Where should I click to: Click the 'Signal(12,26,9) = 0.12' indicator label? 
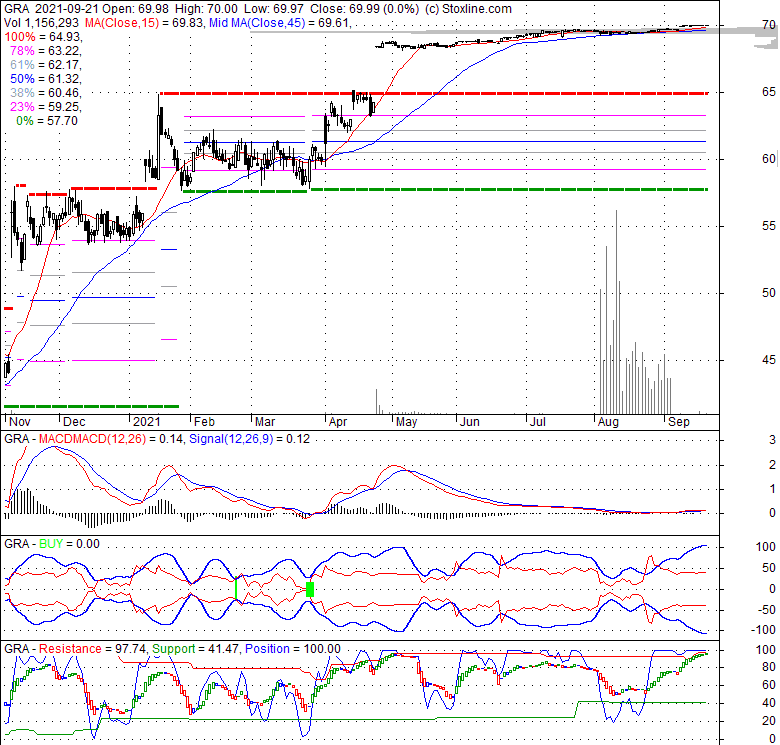click(x=249, y=439)
